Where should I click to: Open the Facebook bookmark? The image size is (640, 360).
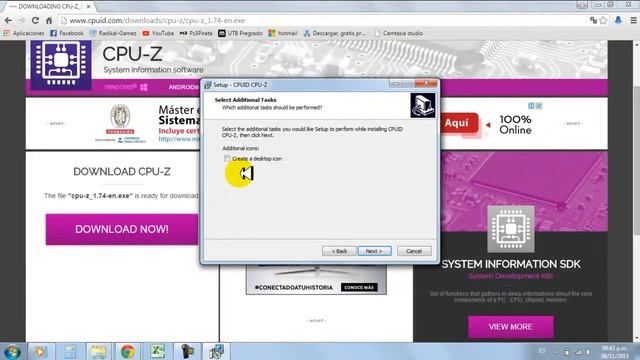[67, 33]
